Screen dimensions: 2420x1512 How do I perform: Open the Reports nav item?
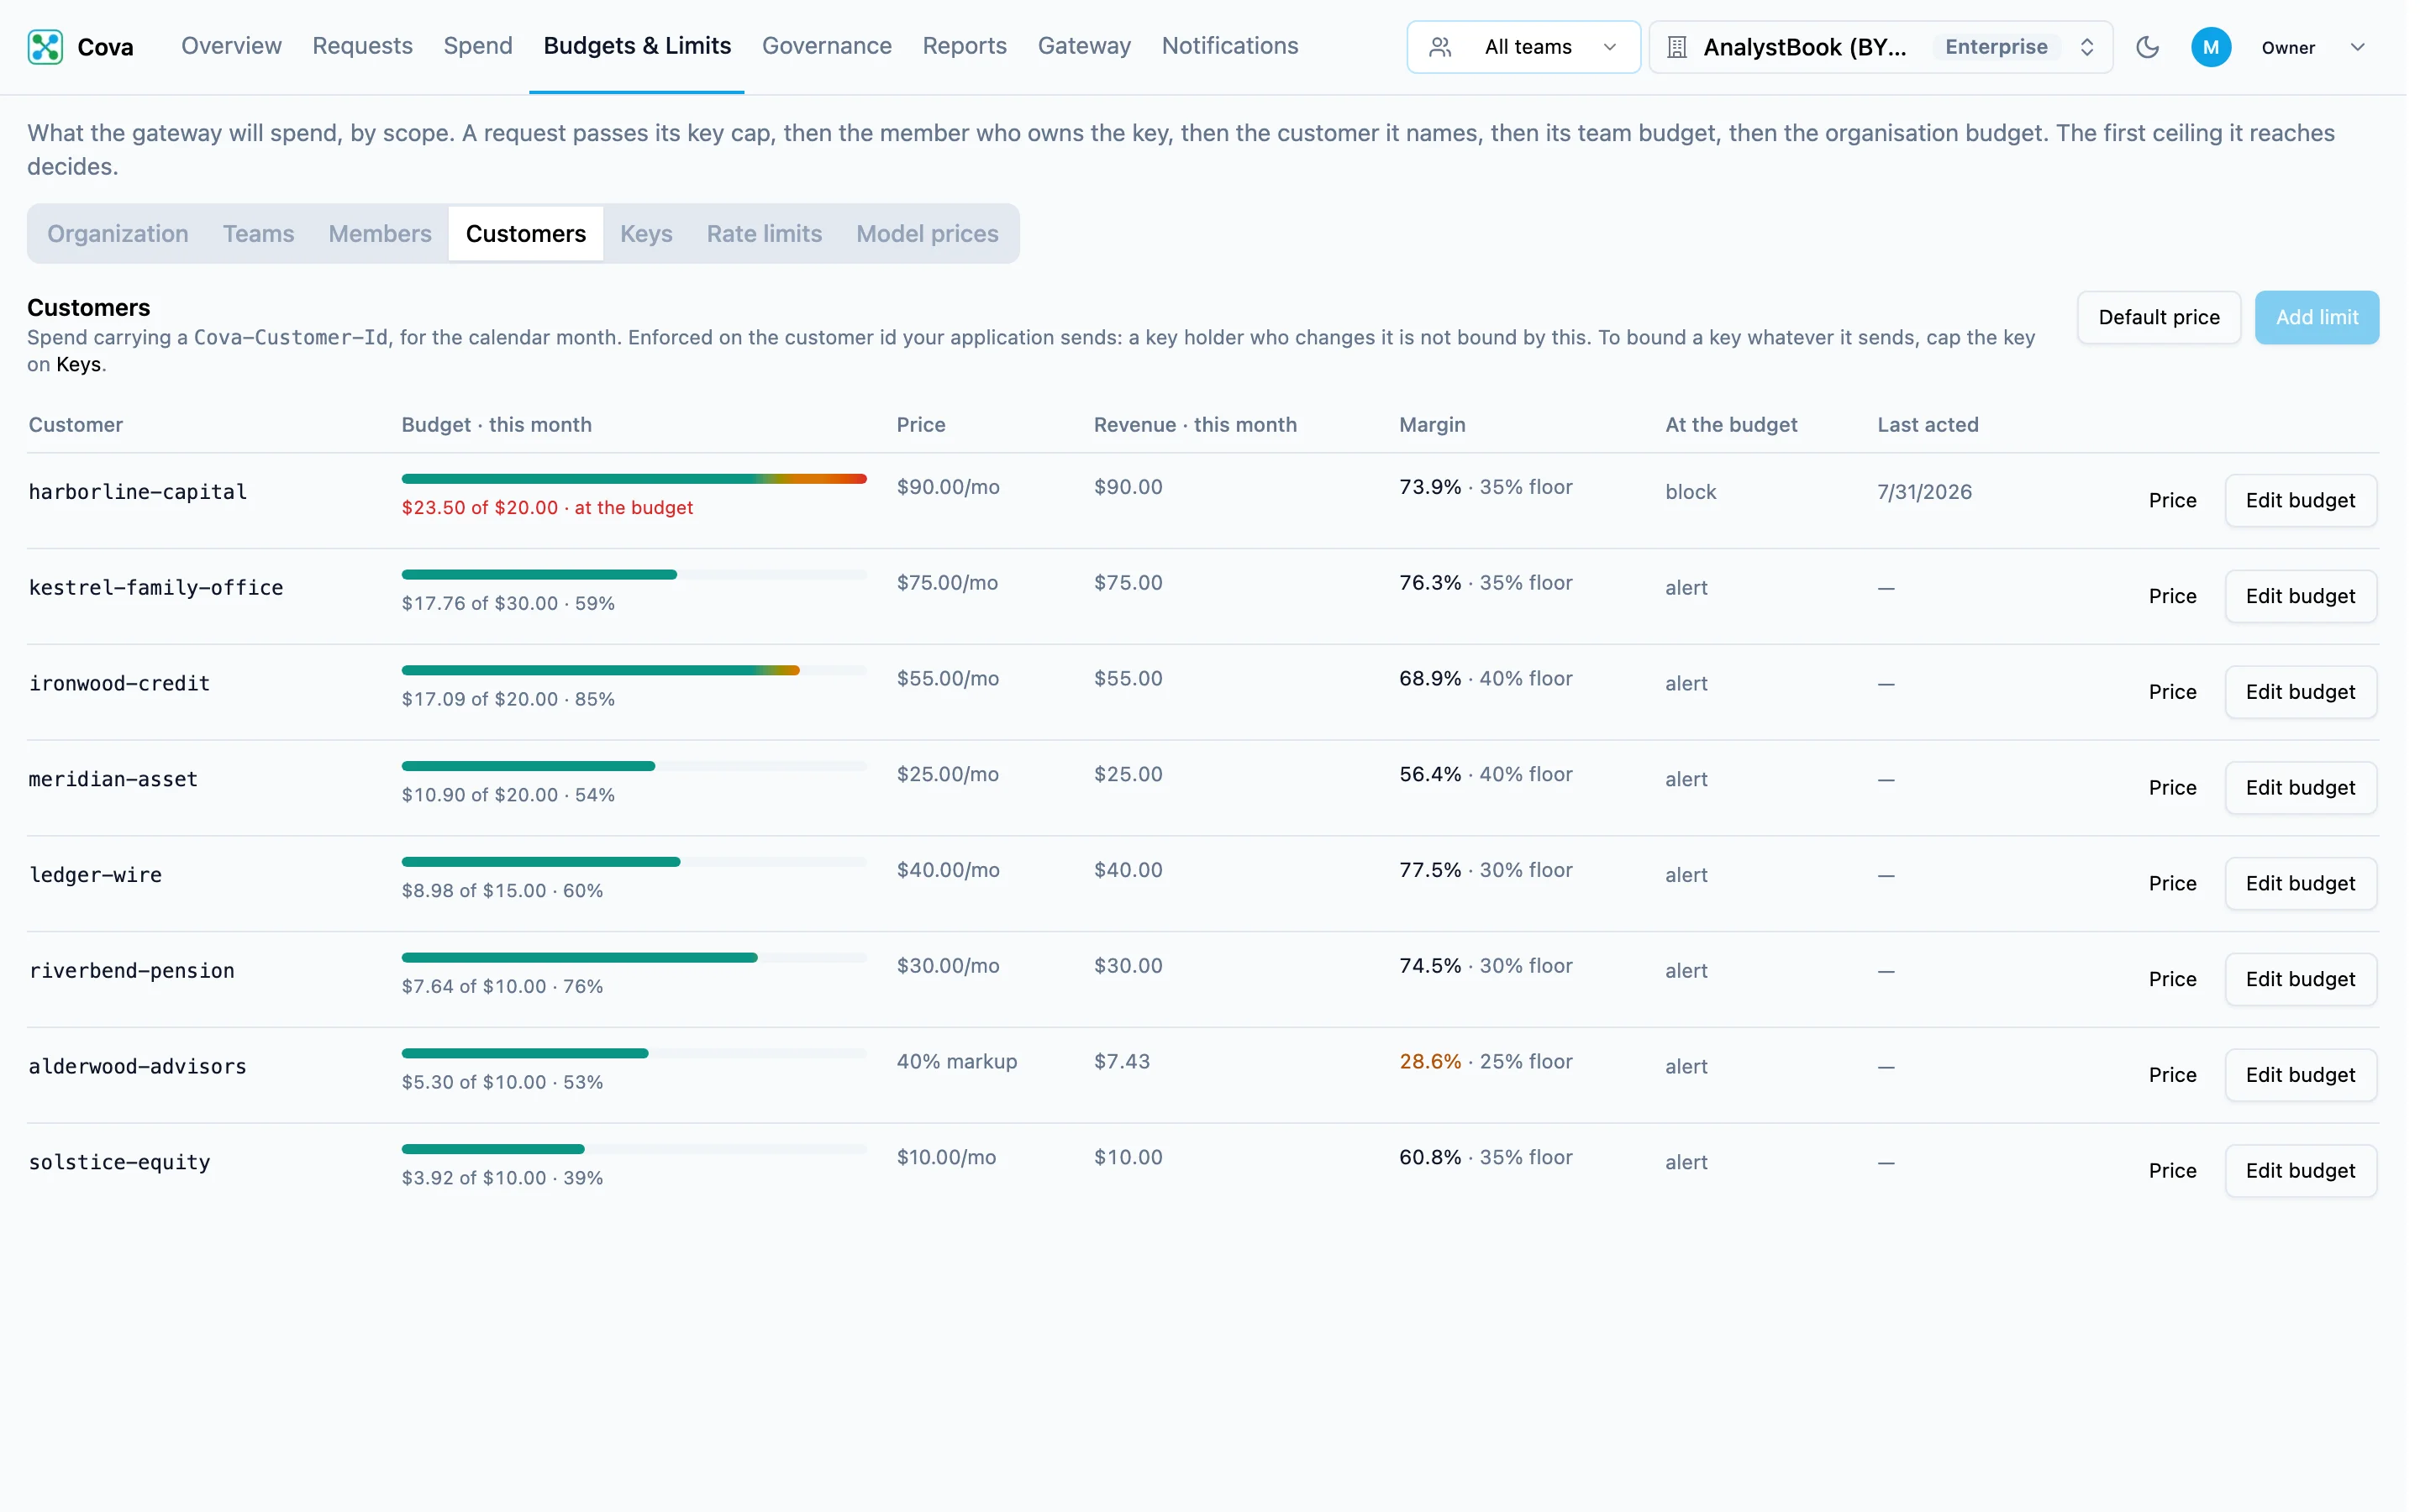pos(964,46)
